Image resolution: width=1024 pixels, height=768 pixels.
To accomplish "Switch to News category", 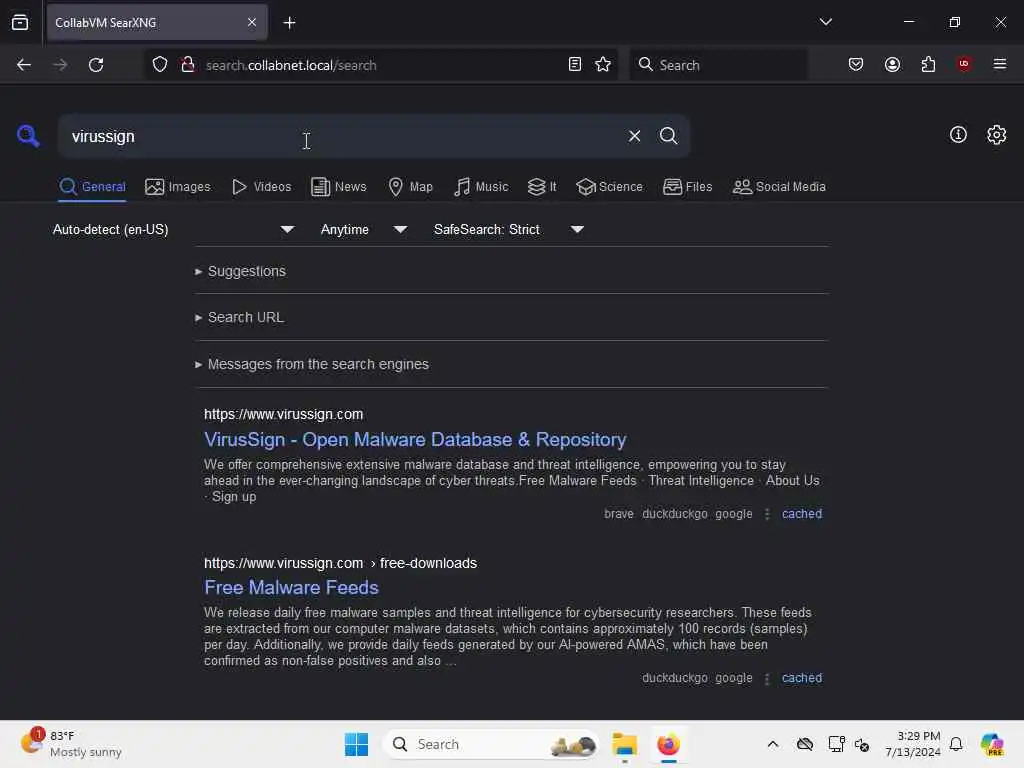I will coord(339,187).
